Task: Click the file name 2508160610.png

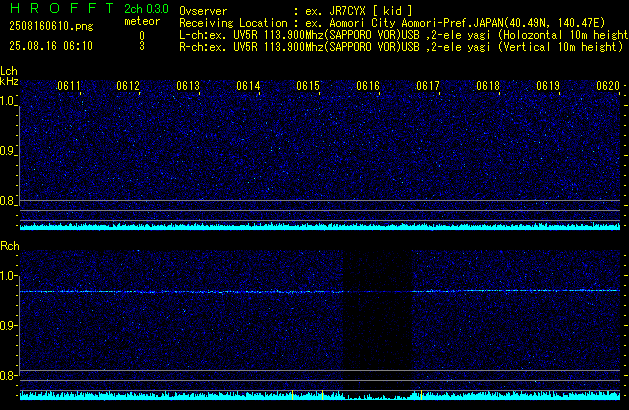Action: [51, 26]
